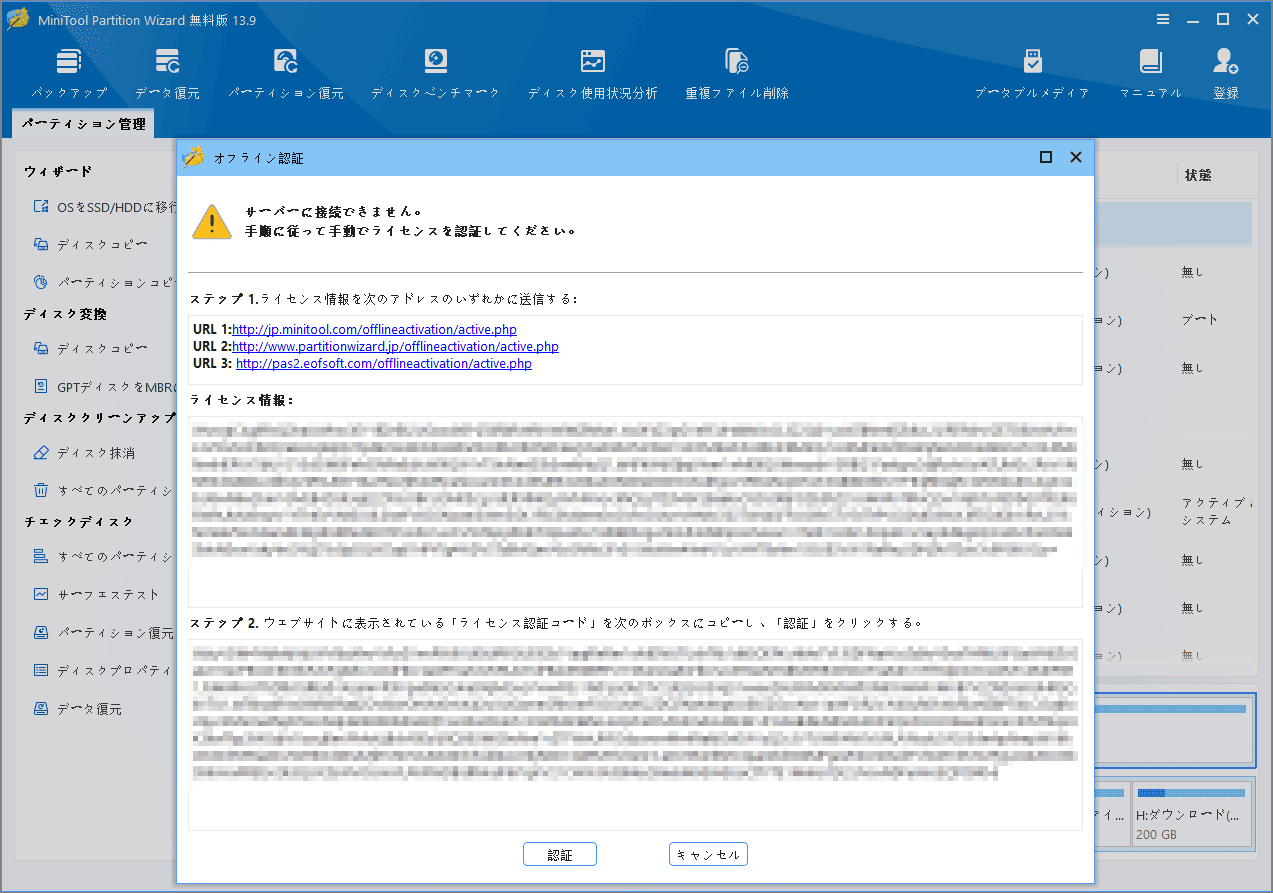Screen dimensions: 1273x893
Task: Open the URL 1 jp.minitool.com link
Action: click(374, 329)
